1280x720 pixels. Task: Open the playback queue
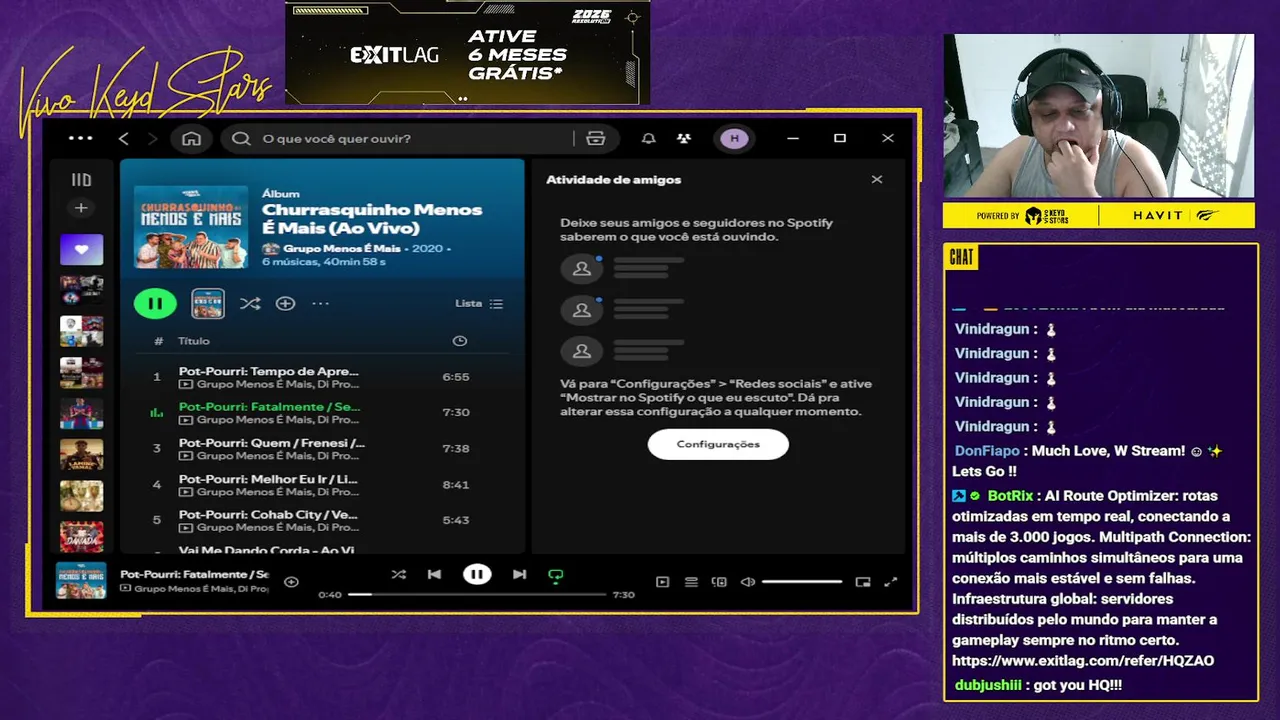coord(691,582)
